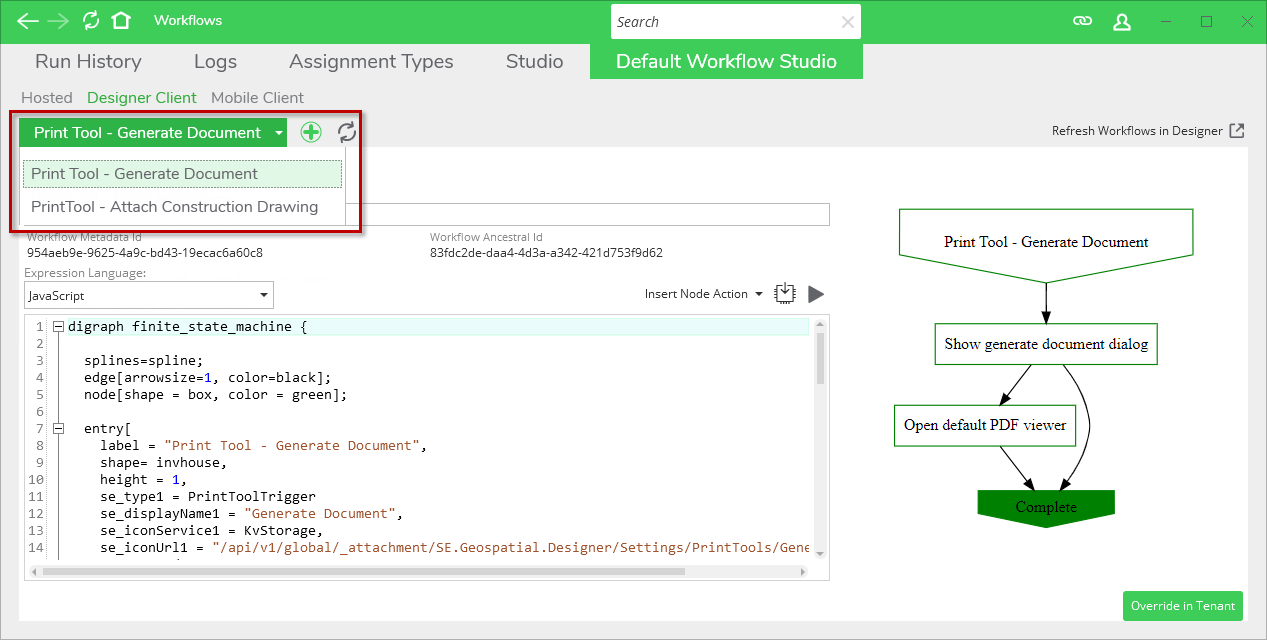Choose PrintTool - Attach Construction Drawing item

click(x=182, y=207)
